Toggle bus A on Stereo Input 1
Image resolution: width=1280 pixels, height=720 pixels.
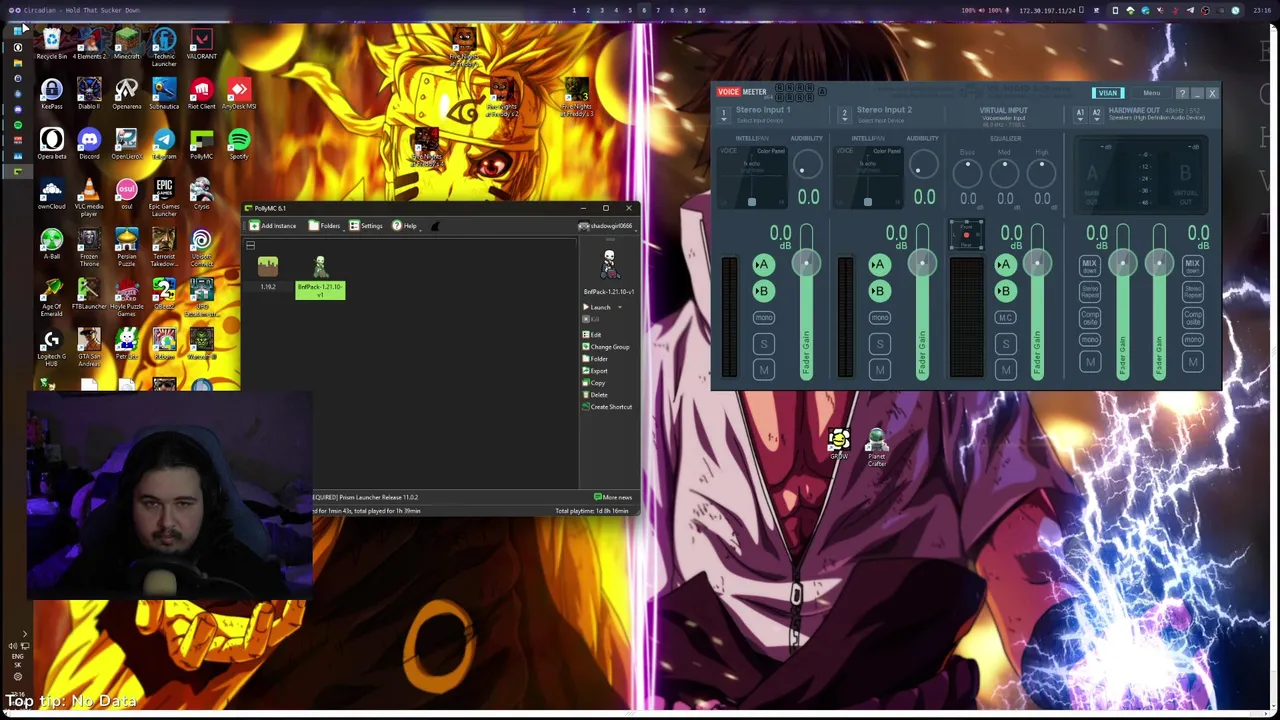click(763, 265)
